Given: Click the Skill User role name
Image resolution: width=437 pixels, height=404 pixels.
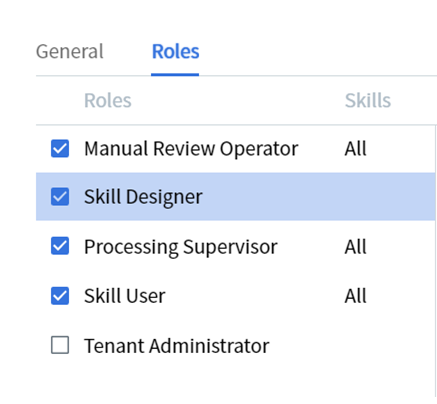Looking at the screenshot, I should click(x=125, y=296).
